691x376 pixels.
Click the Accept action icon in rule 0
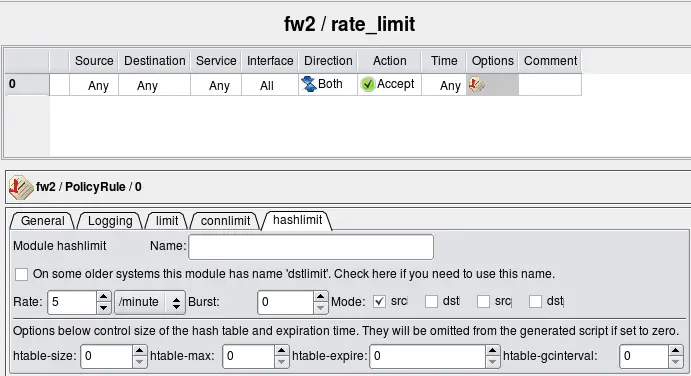[368, 84]
